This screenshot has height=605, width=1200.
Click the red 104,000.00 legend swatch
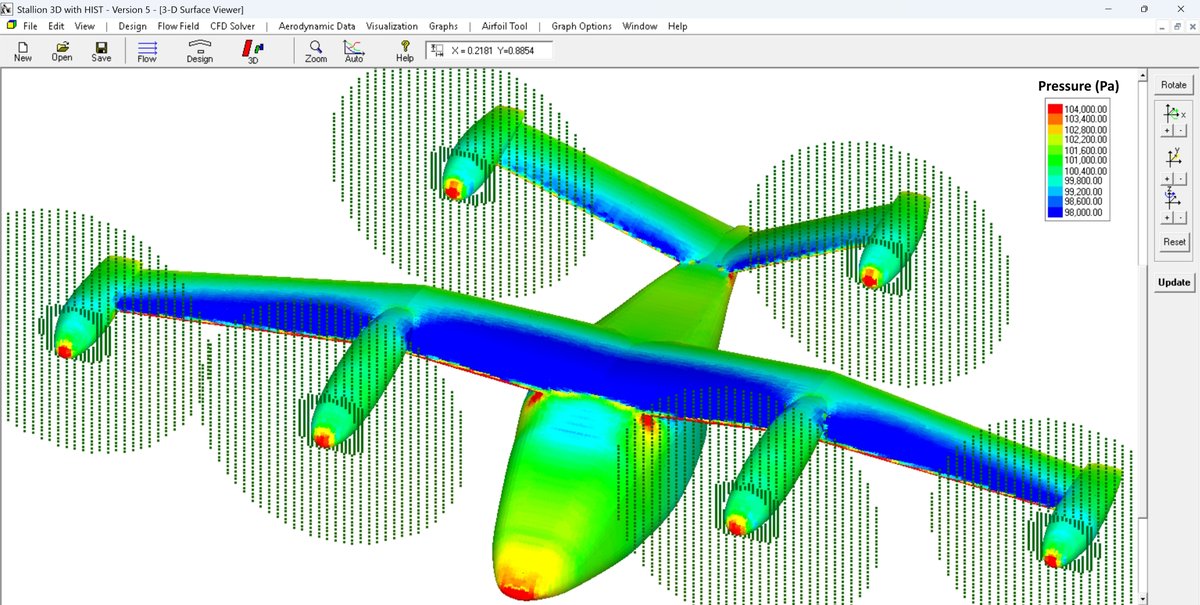coord(1055,108)
